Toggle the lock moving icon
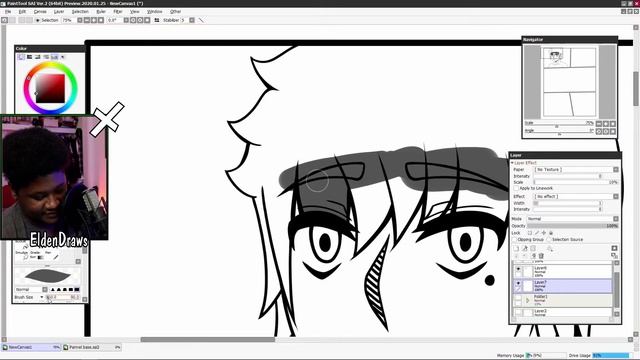 tap(544, 233)
